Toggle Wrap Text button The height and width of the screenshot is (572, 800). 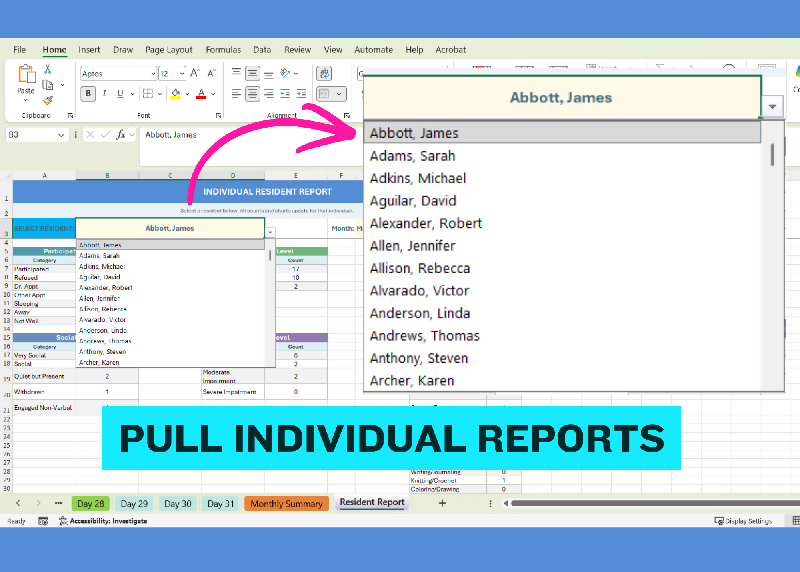(x=324, y=73)
